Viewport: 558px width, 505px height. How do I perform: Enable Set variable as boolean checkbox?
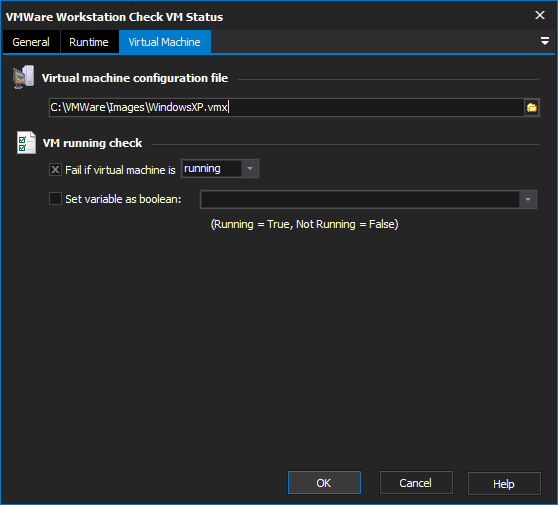[x=55, y=199]
